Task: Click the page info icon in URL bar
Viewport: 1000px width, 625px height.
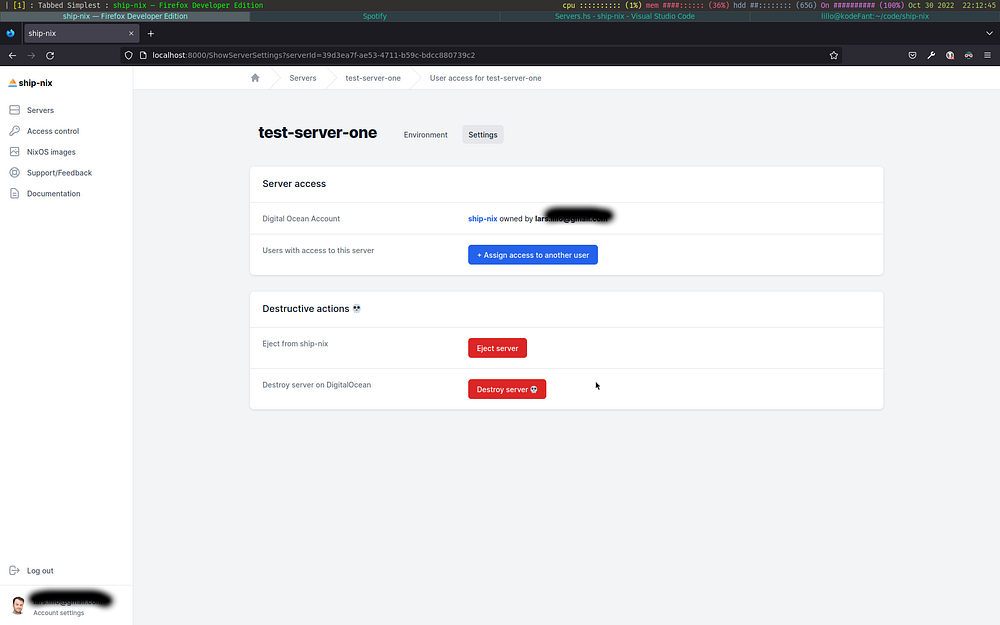Action: 143,55
